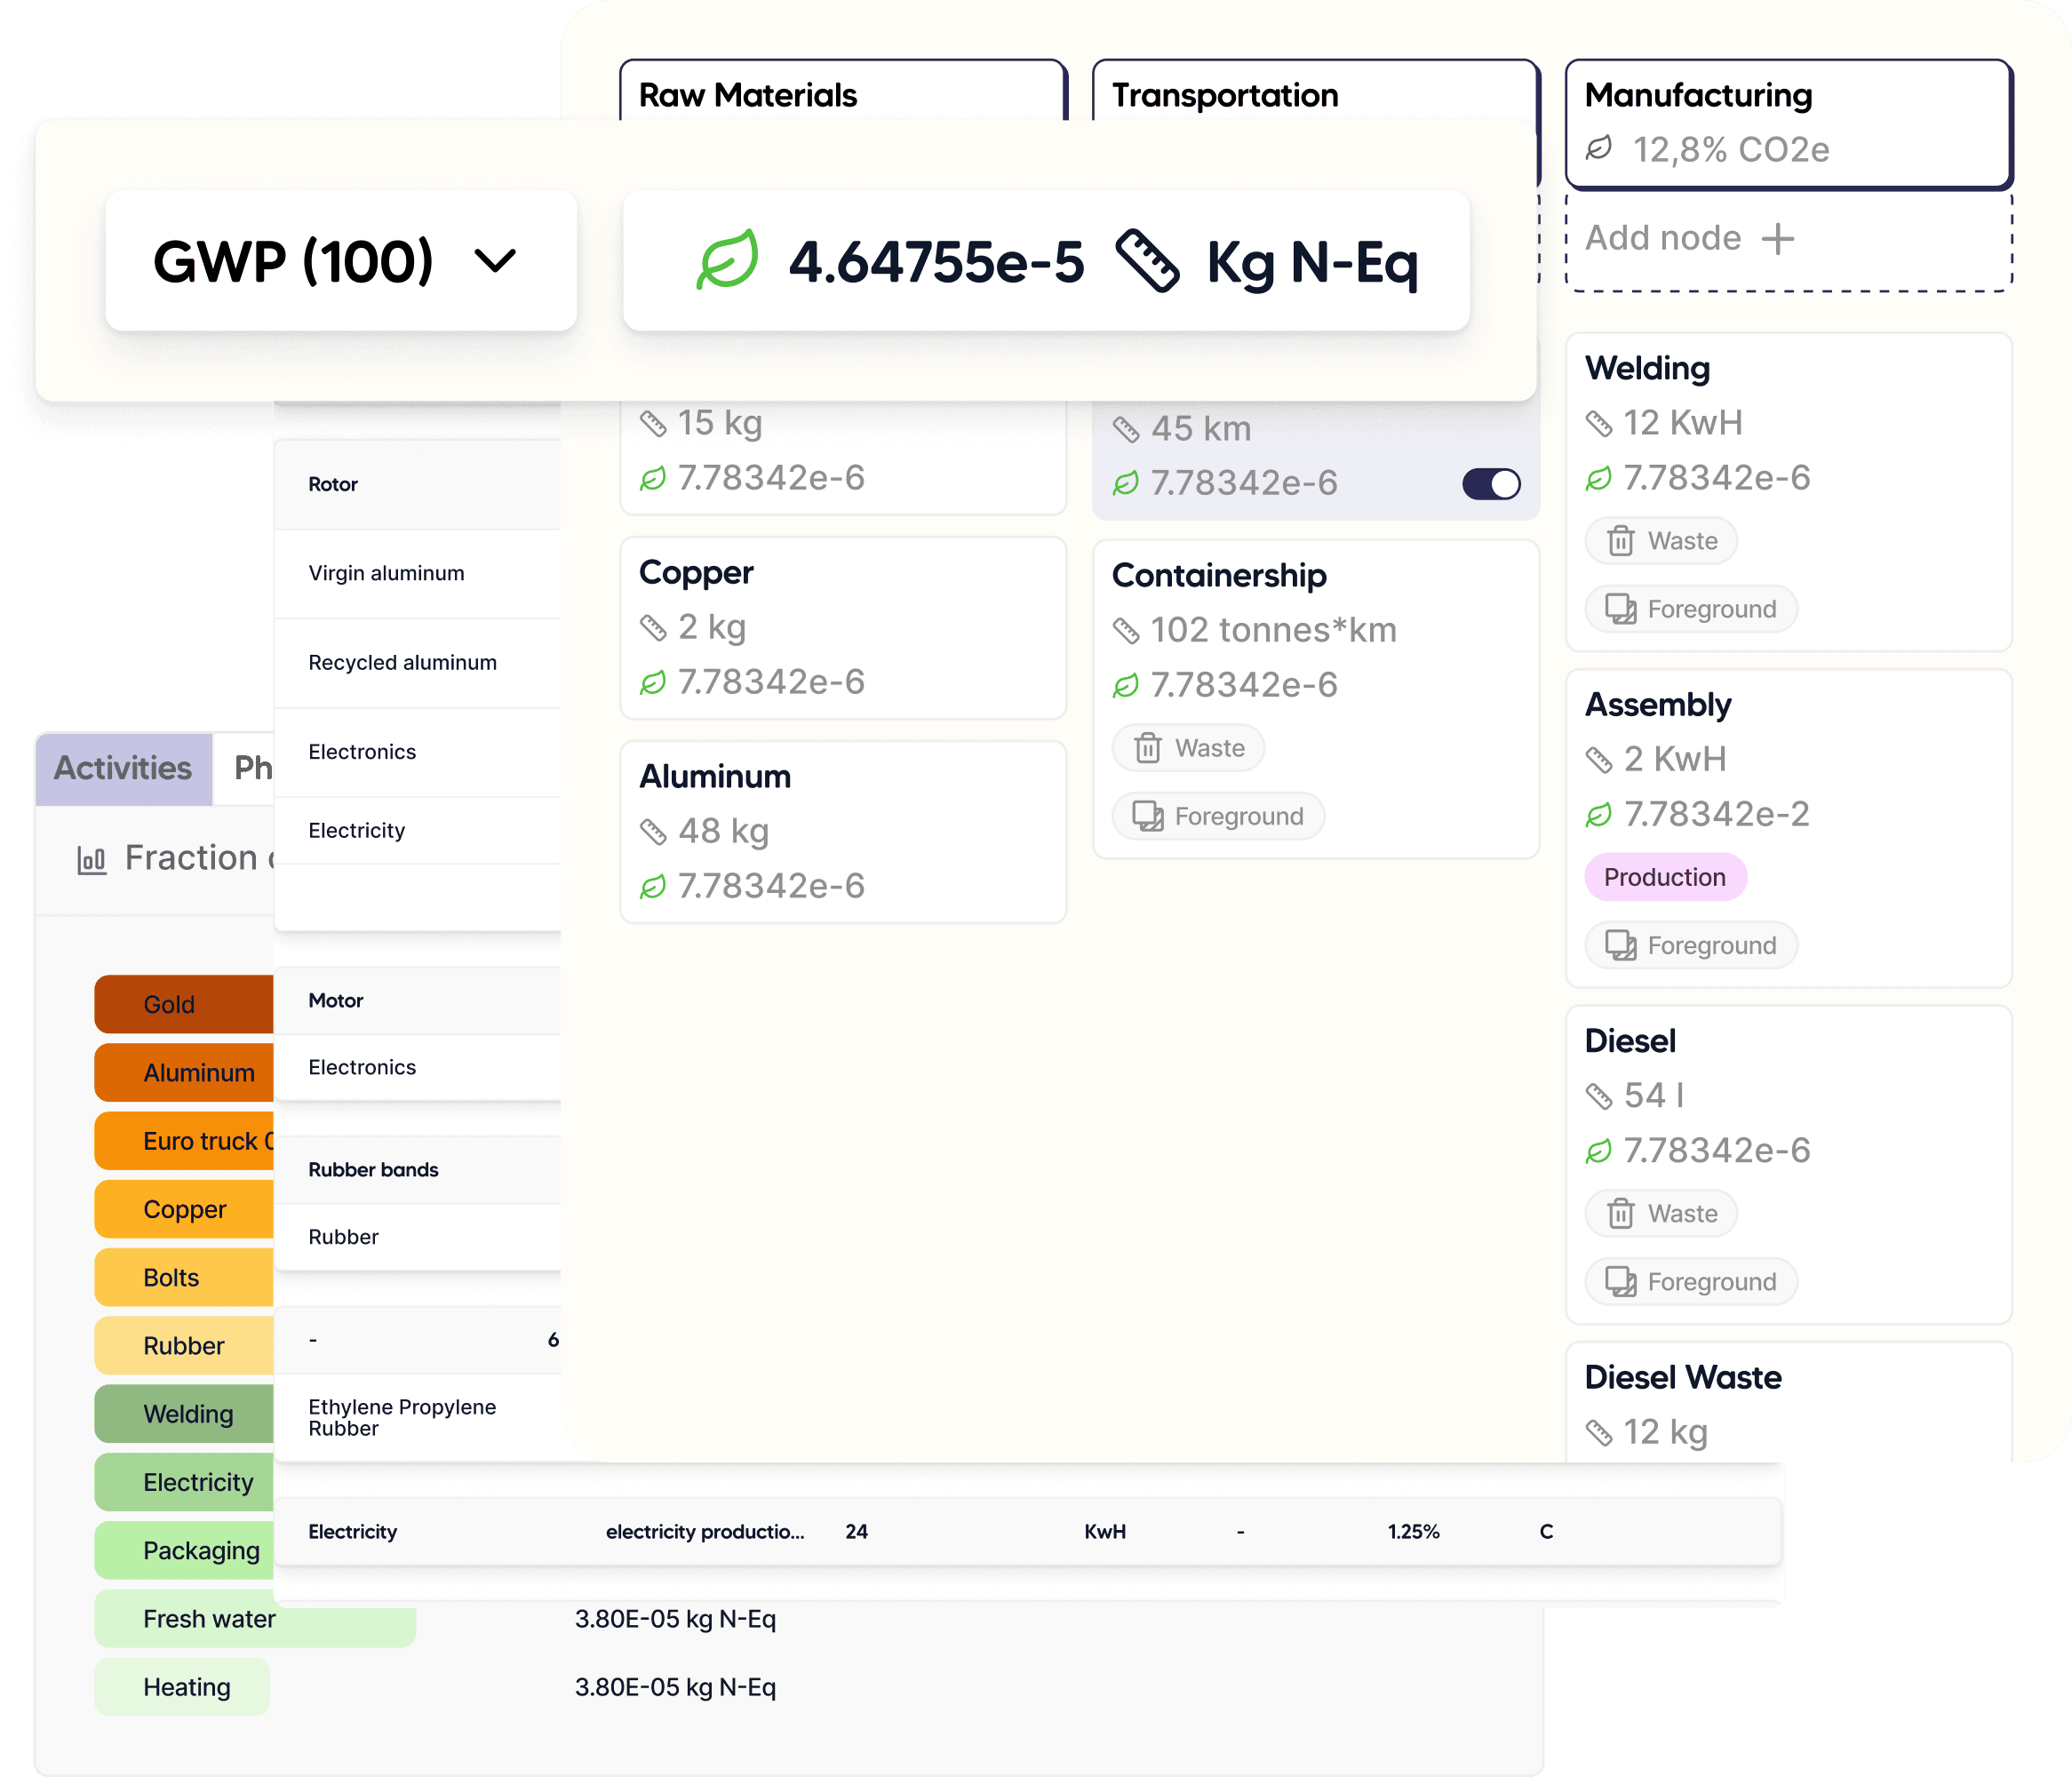
Task: Click the 1.25% value in Electricity row
Action: pos(1413,1532)
